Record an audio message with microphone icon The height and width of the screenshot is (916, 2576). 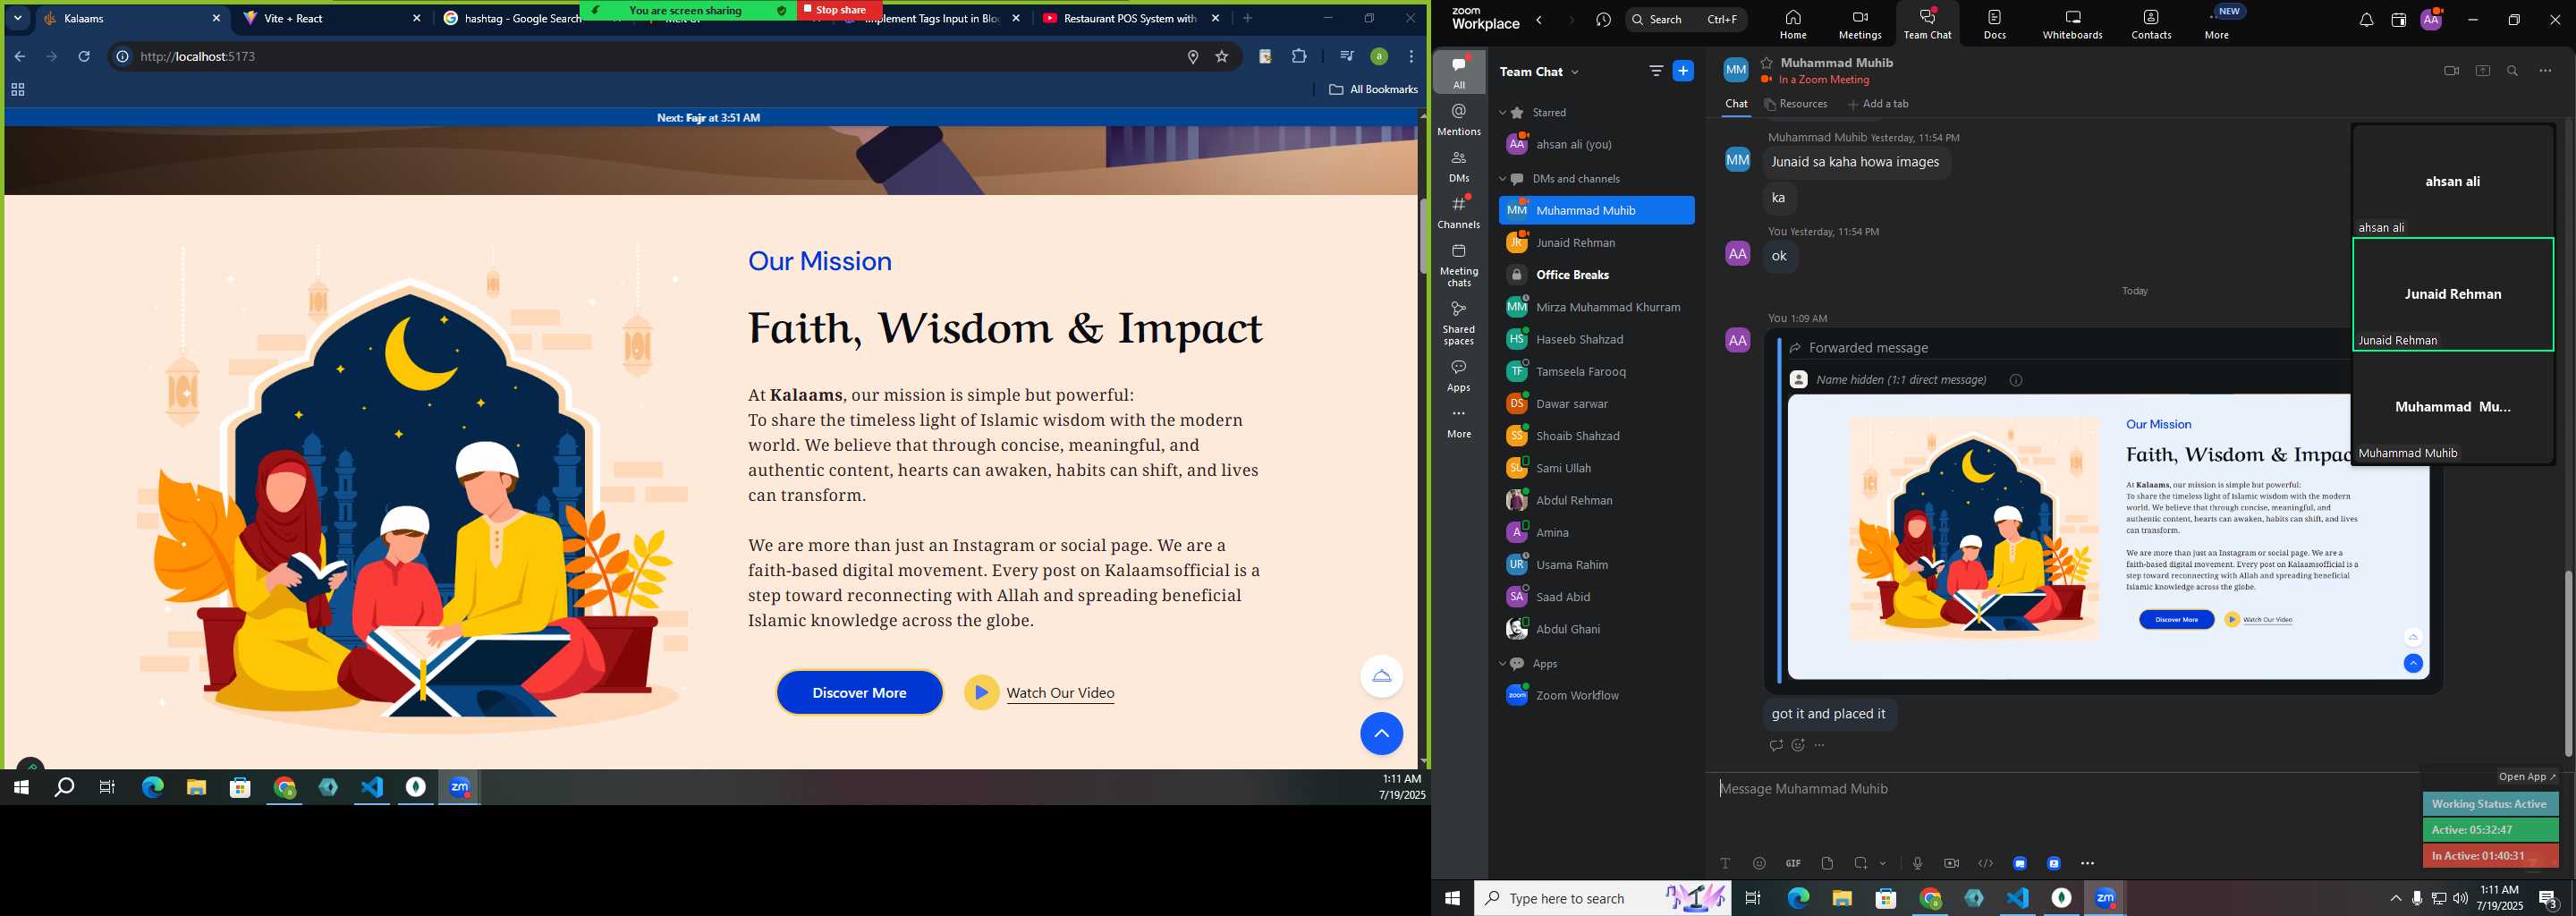[1917, 863]
